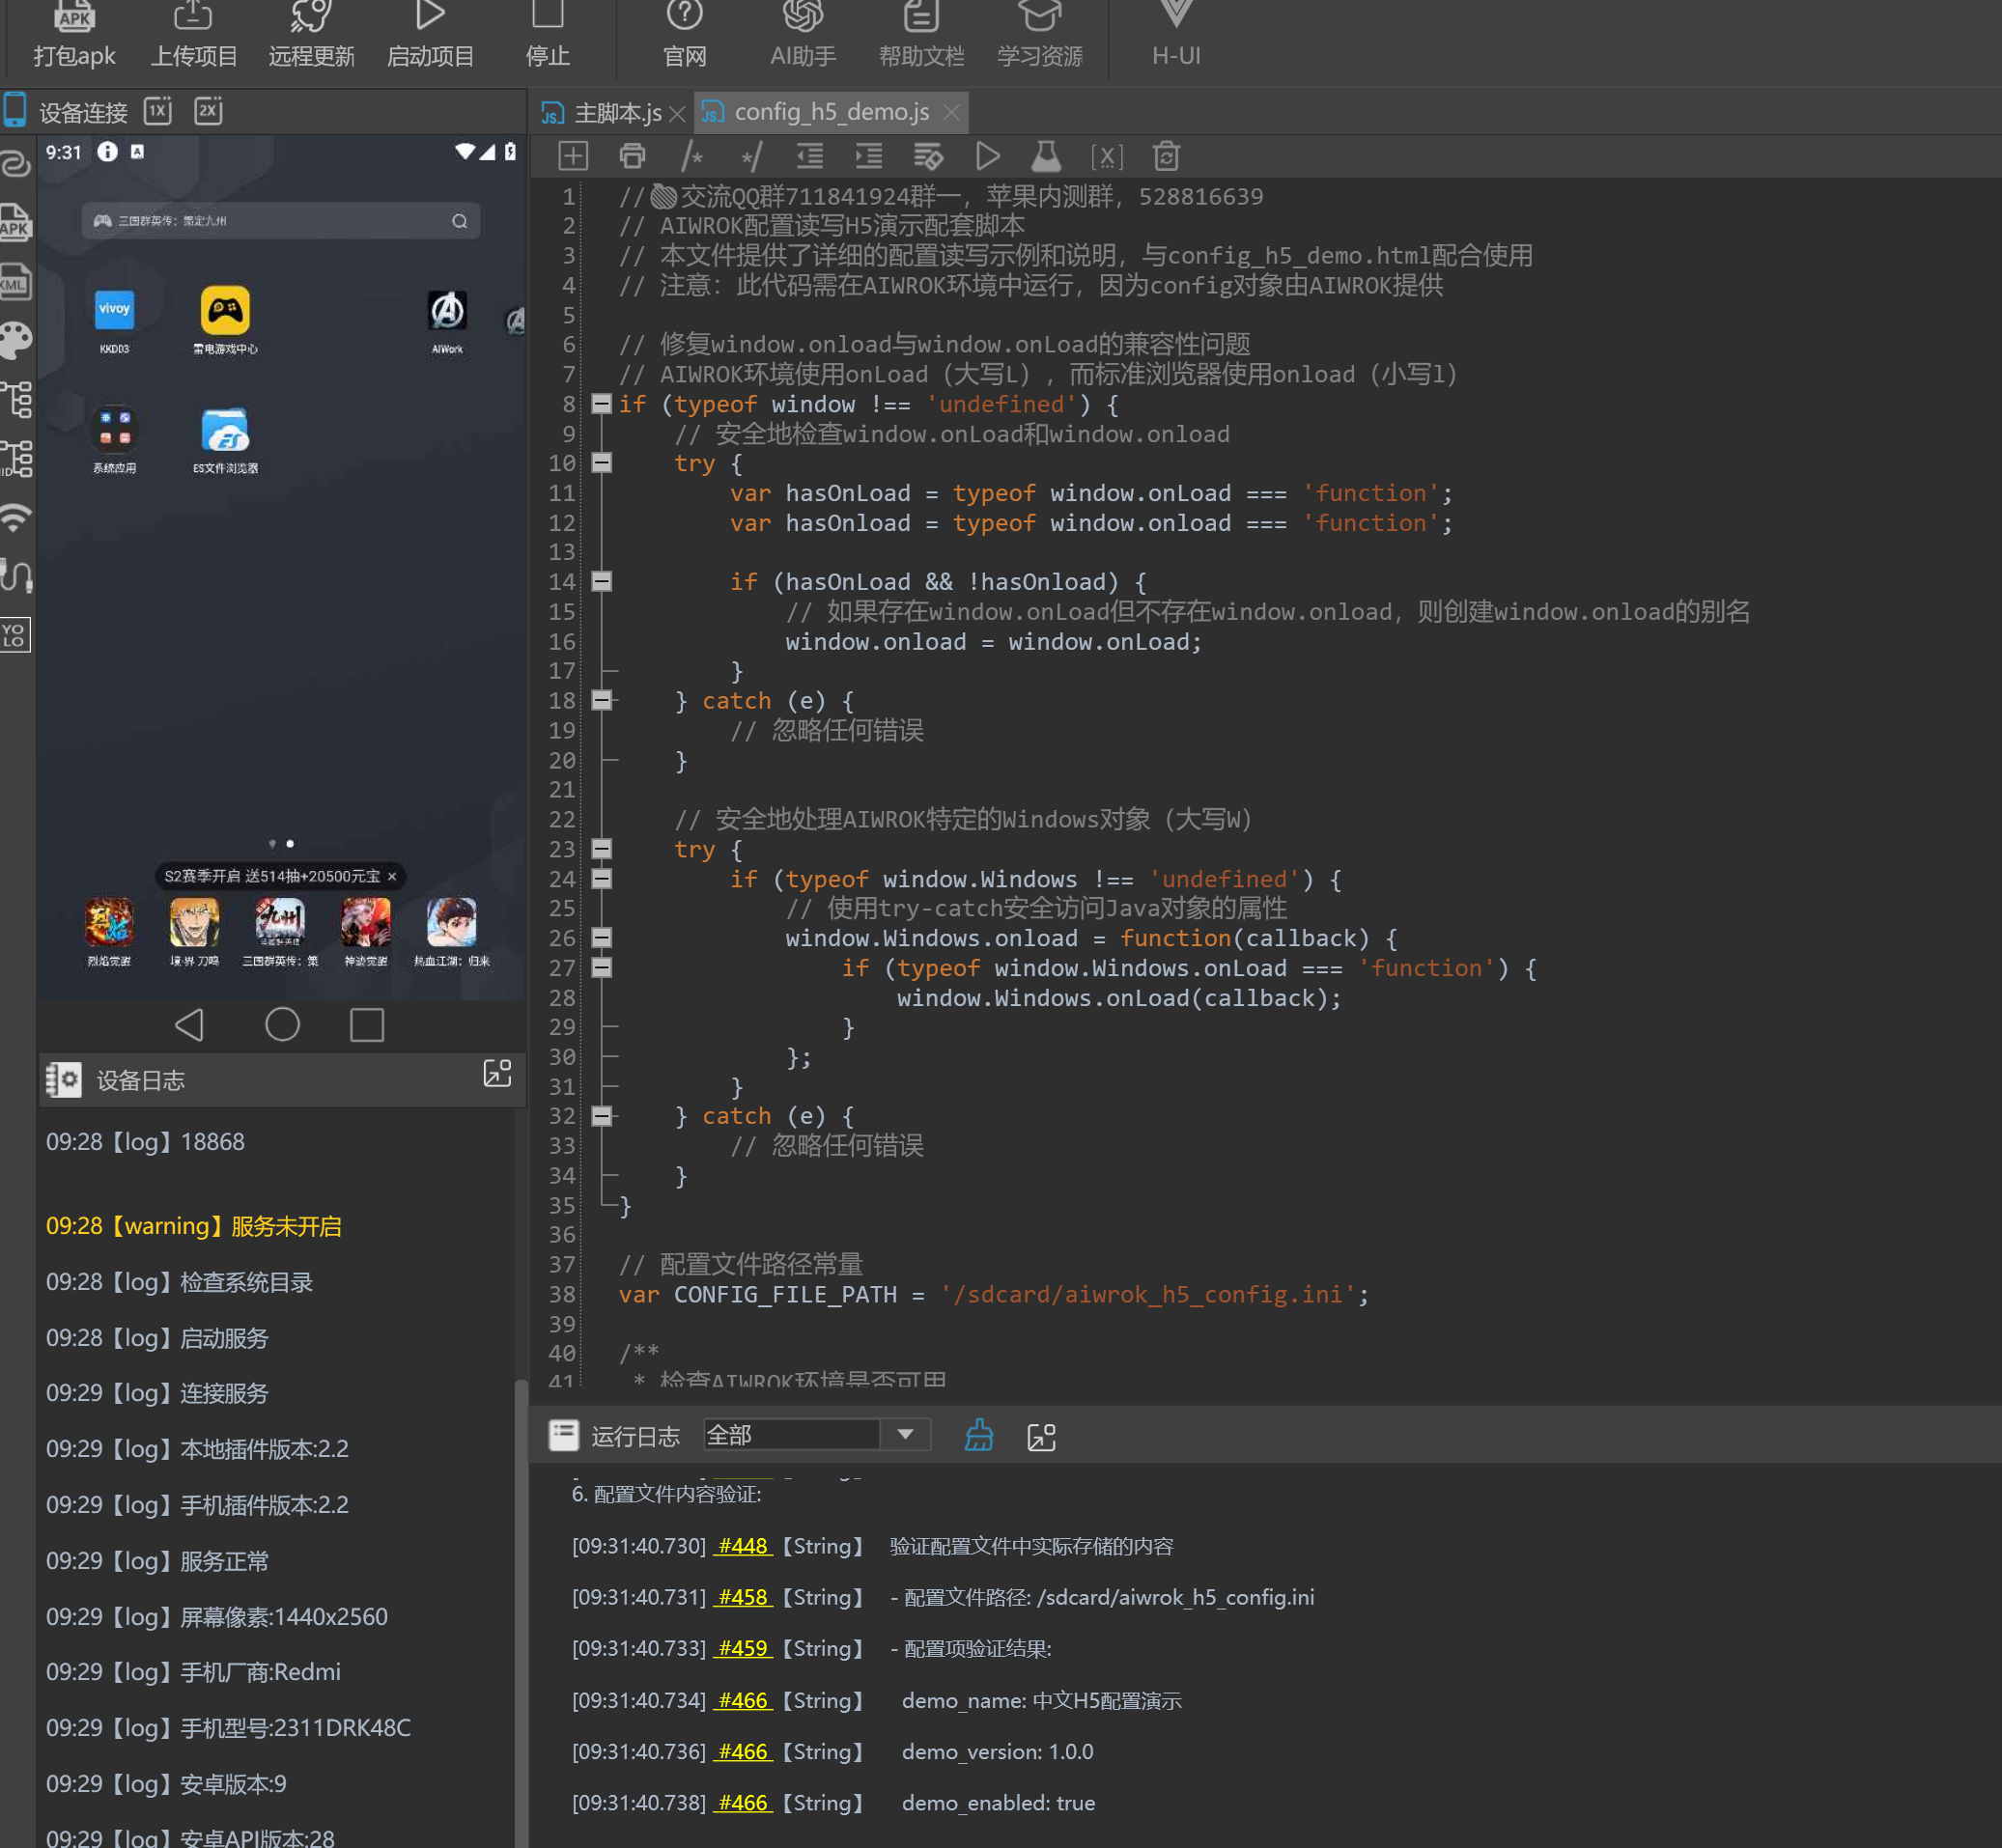
Task: Toggle 2X device screen scale
Action: tap(208, 111)
